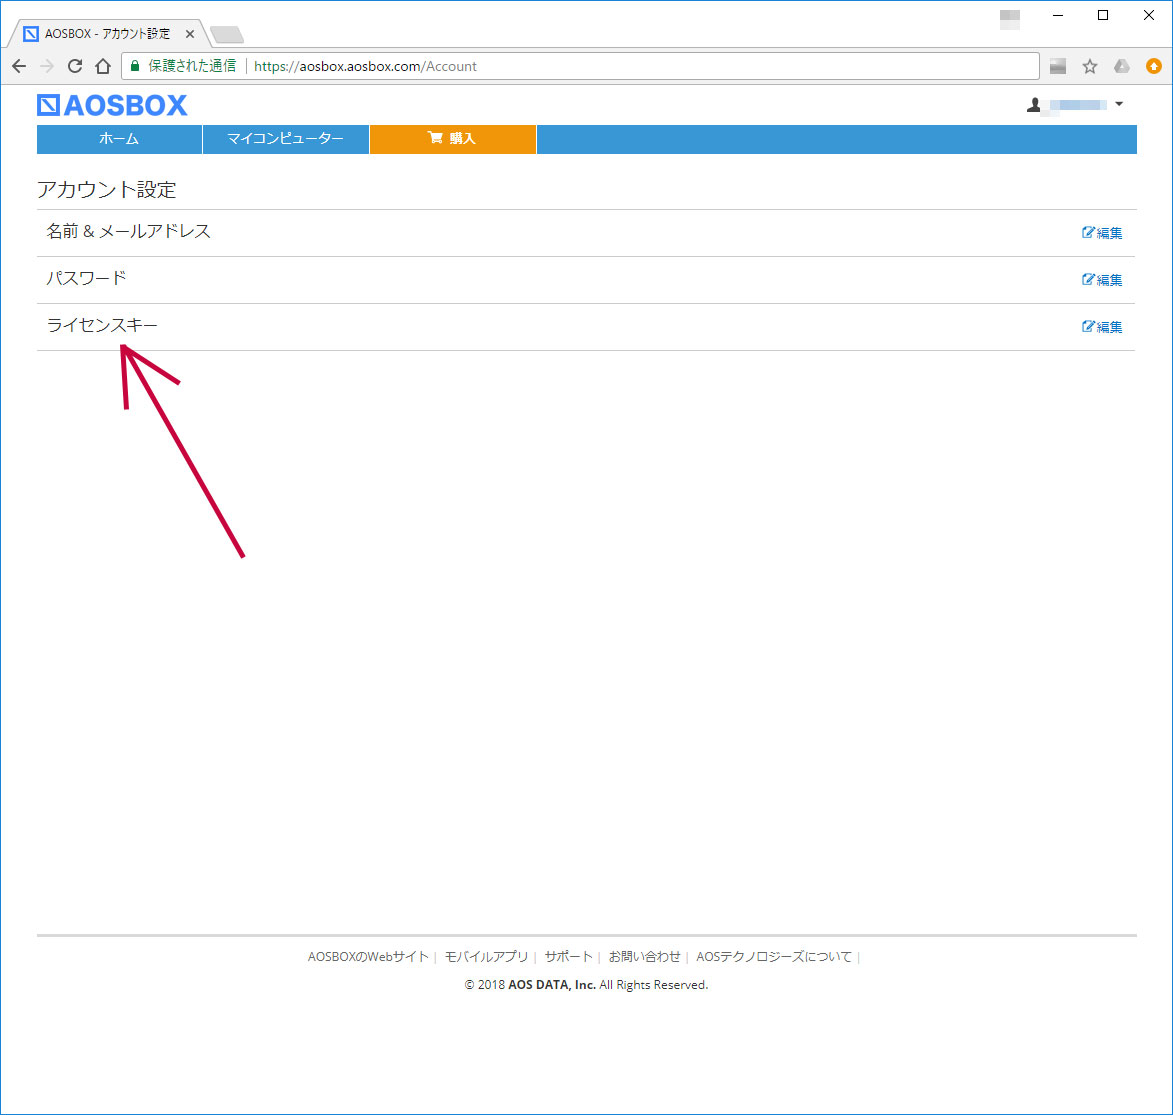Open browser home page icon
Viewport: 1173px width, 1115px height.
103,66
